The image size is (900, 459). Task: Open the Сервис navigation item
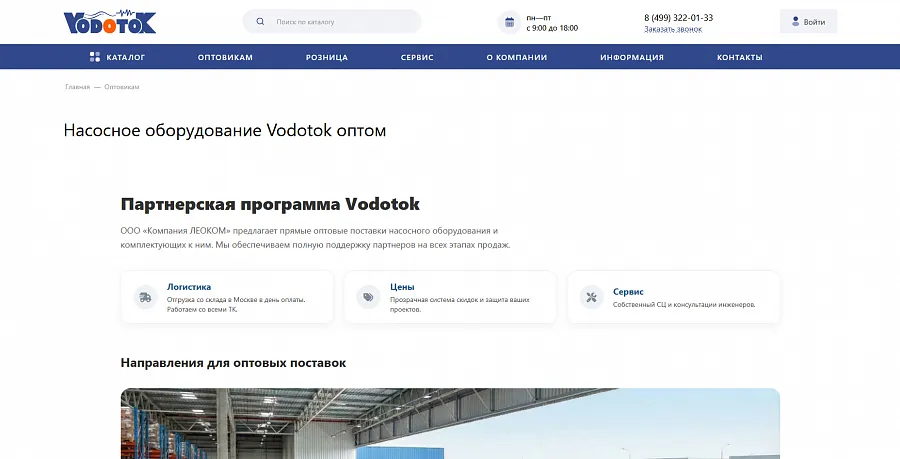[x=417, y=57]
